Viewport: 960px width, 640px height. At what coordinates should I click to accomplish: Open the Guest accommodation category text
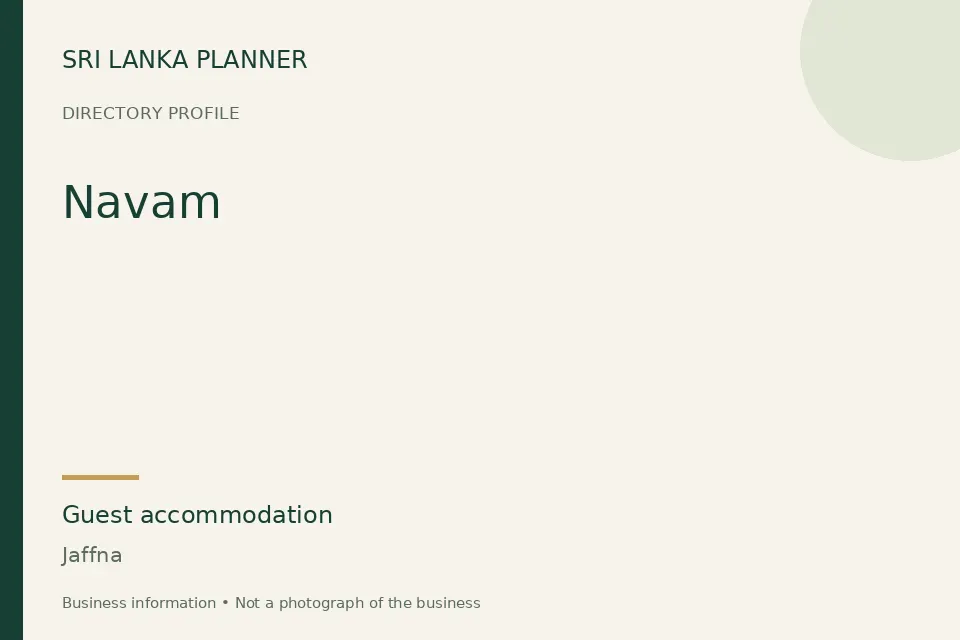point(197,515)
